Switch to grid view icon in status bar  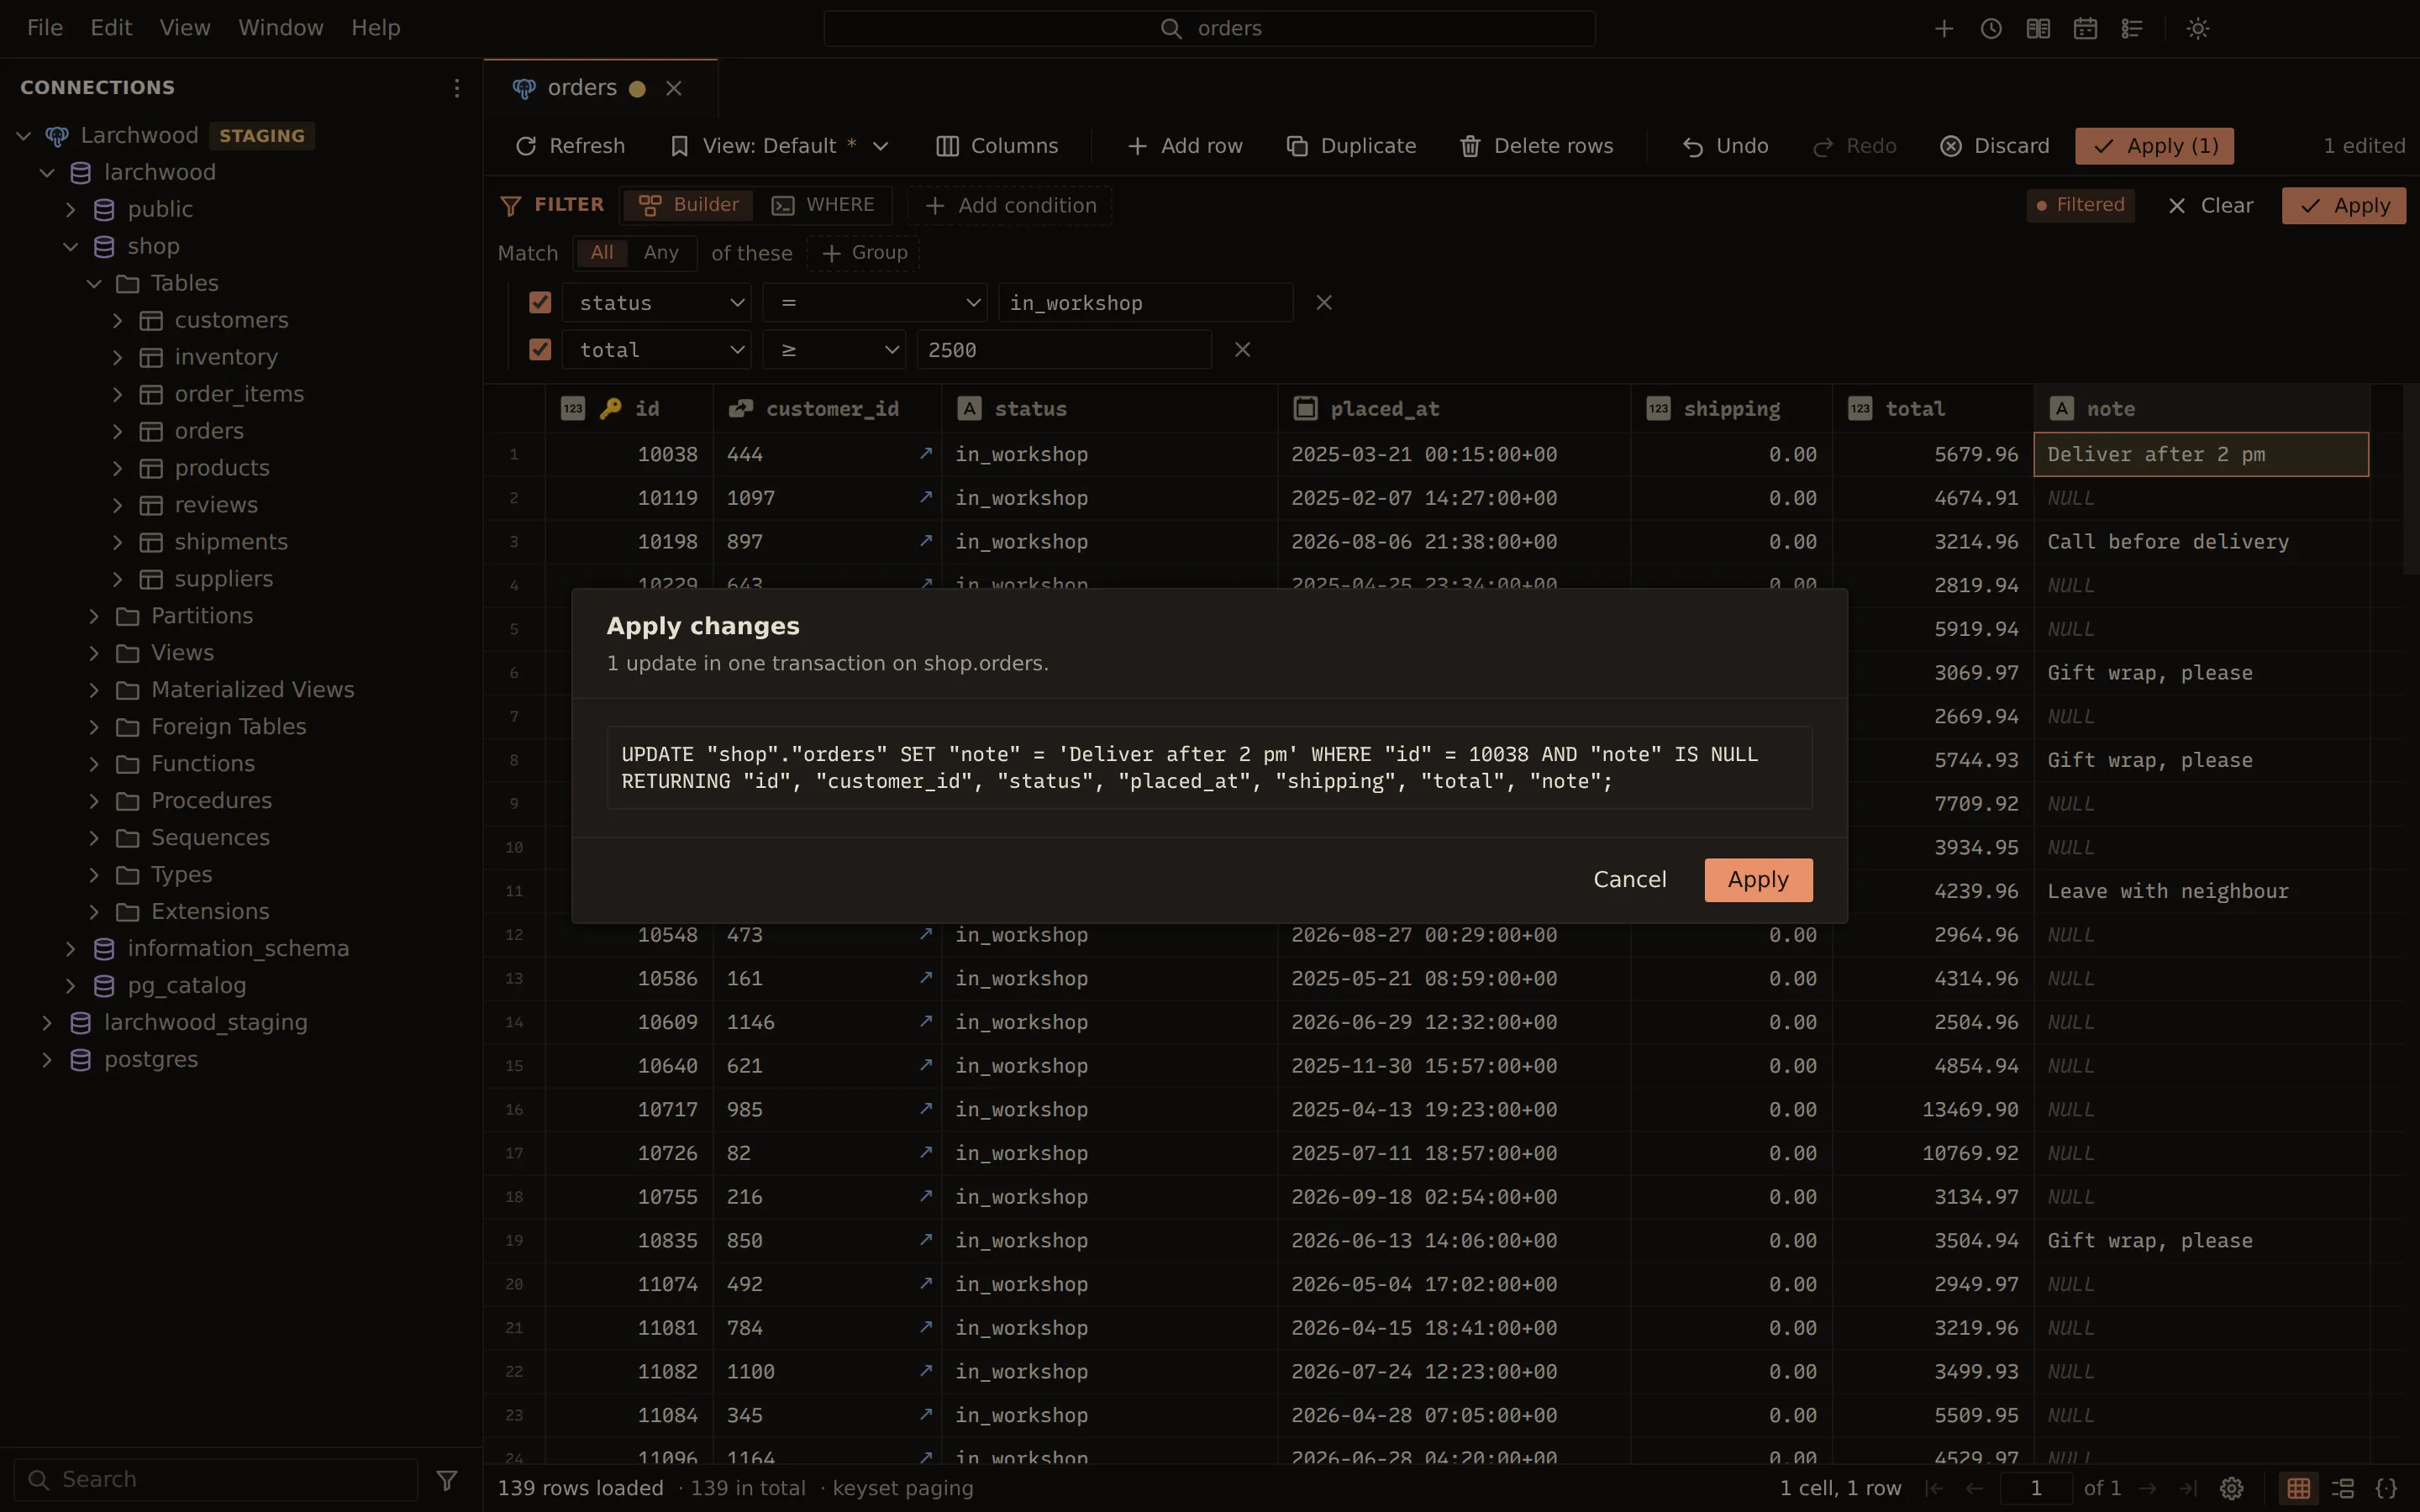point(2299,1488)
